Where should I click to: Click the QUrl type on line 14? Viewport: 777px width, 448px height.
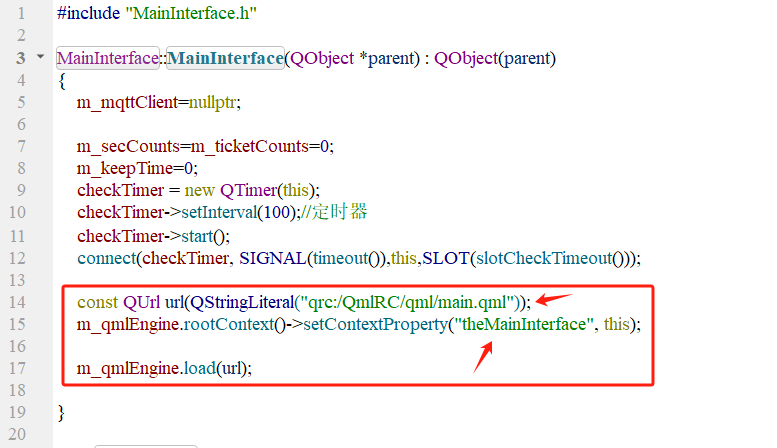click(x=142, y=302)
